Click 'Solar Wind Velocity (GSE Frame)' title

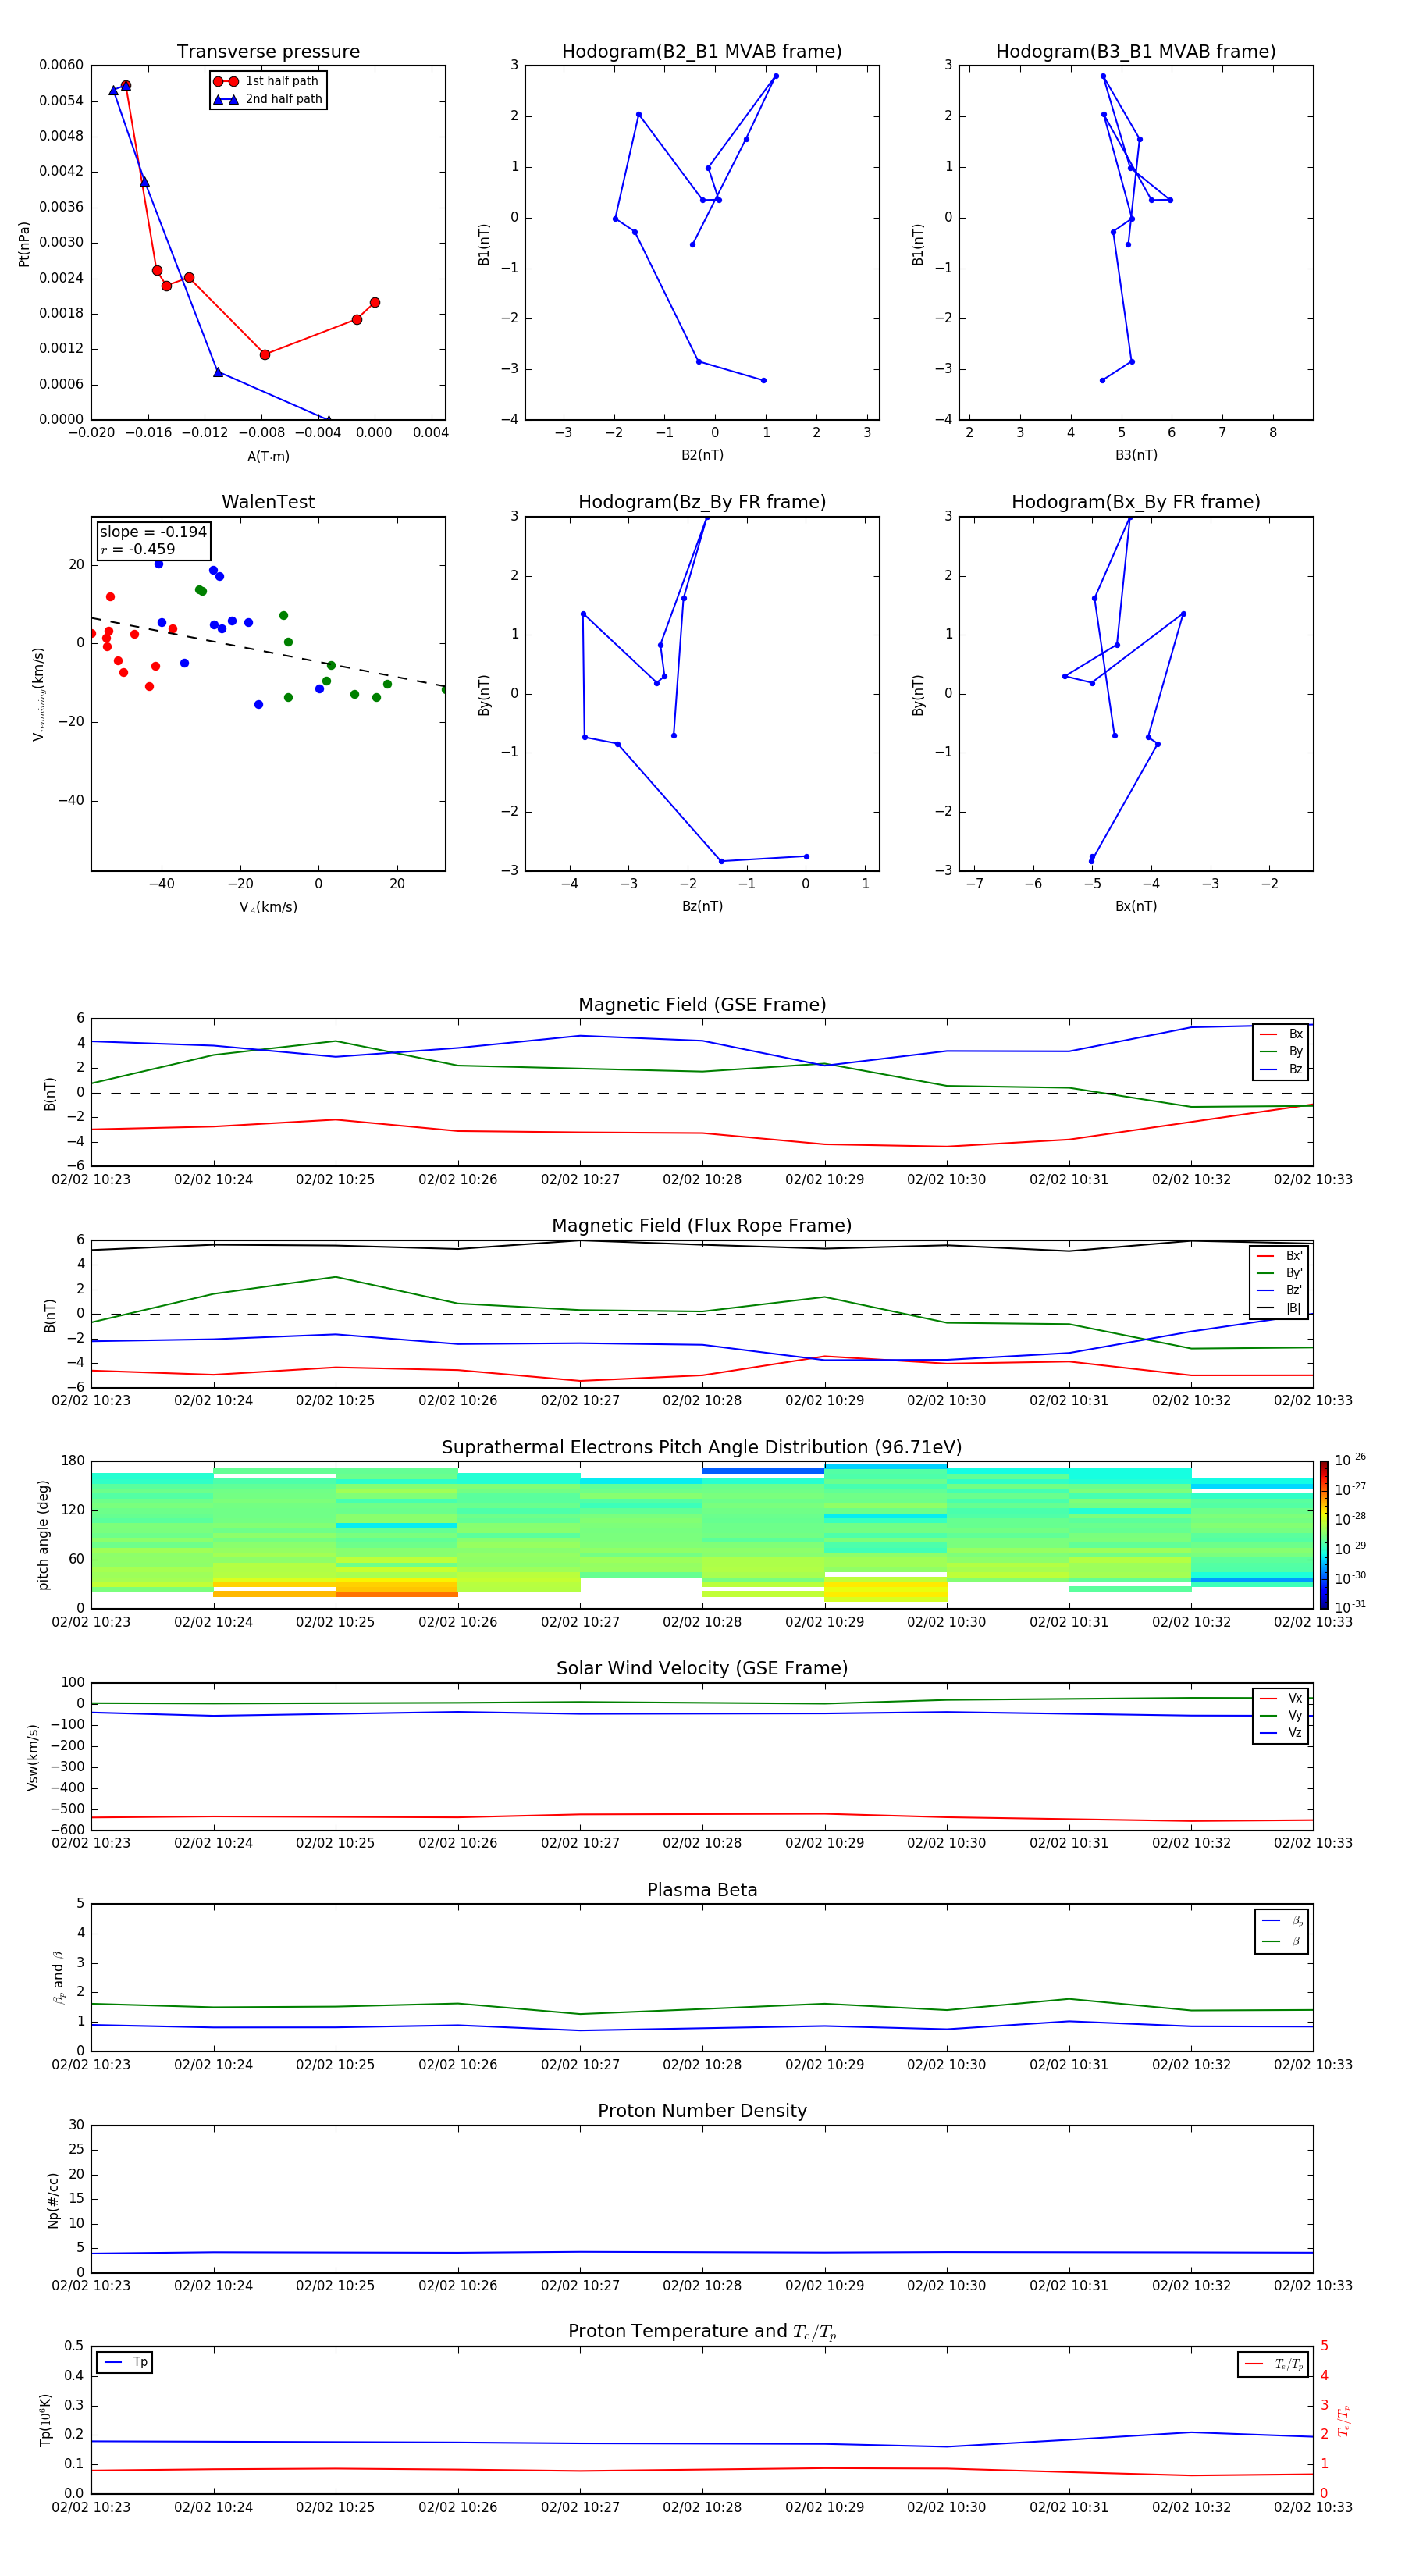tap(702, 1669)
